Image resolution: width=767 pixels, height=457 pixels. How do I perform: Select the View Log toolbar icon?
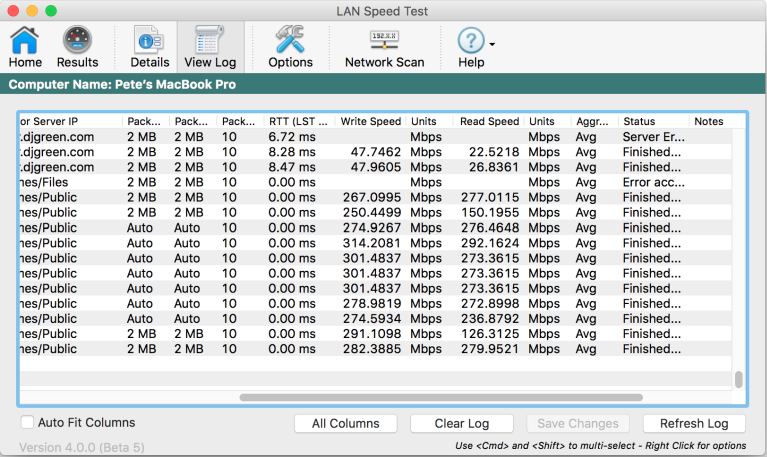click(x=210, y=47)
